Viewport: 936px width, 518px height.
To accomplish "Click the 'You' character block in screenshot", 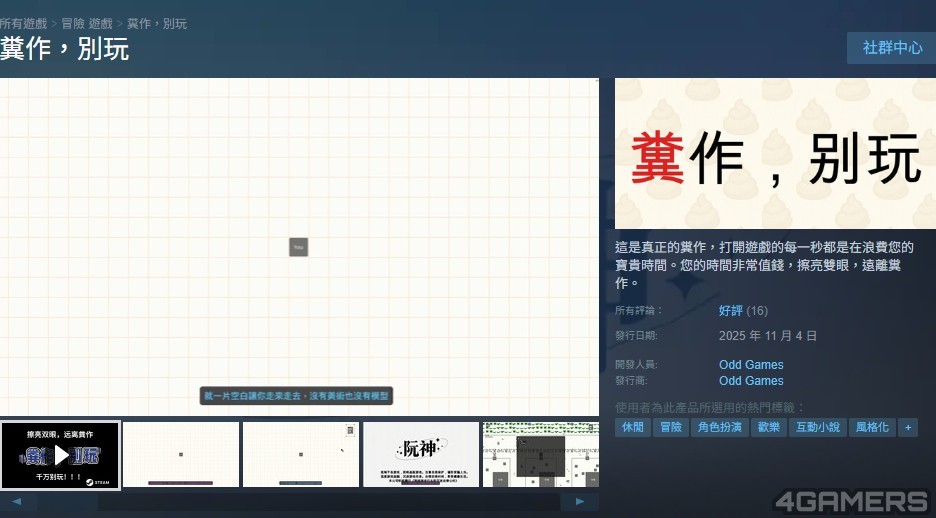I will point(298,247).
